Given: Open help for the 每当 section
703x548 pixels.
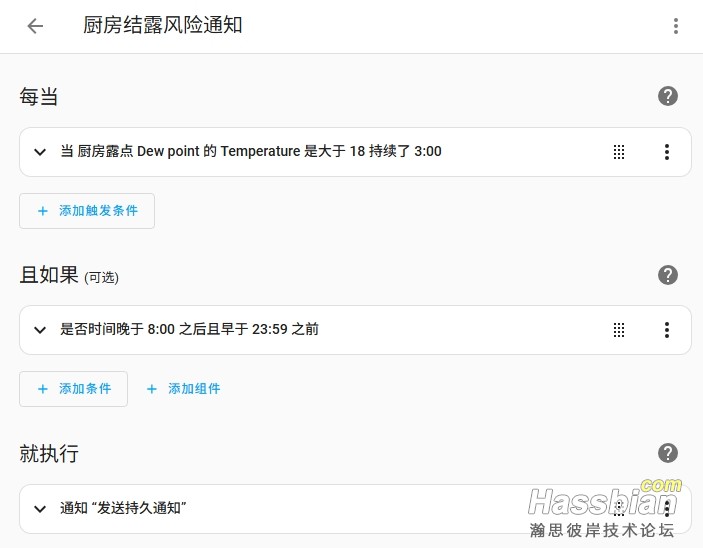Looking at the screenshot, I should [x=668, y=96].
